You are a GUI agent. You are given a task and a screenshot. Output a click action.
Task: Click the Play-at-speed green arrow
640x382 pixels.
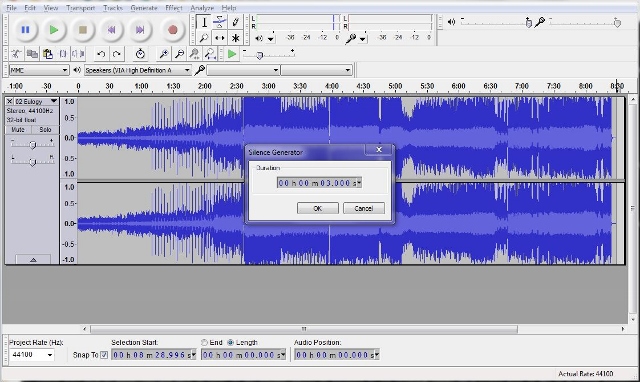pyautogui.click(x=232, y=54)
